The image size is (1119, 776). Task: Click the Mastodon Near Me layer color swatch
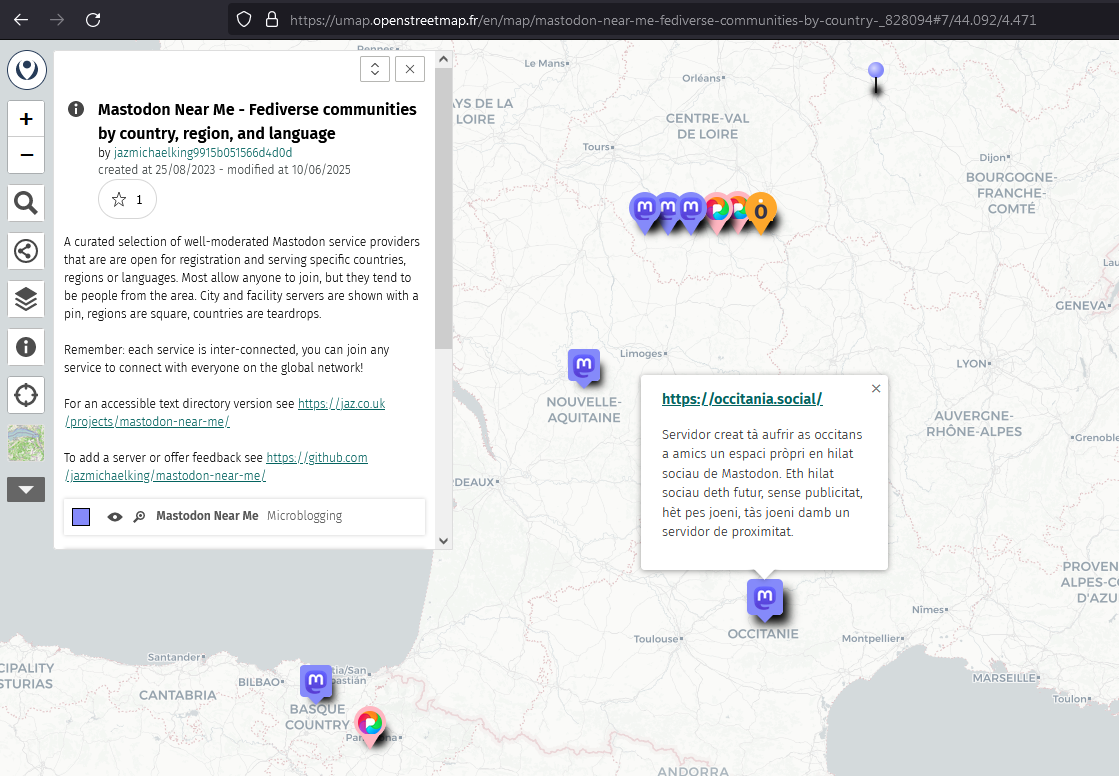click(x=81, y=516)
